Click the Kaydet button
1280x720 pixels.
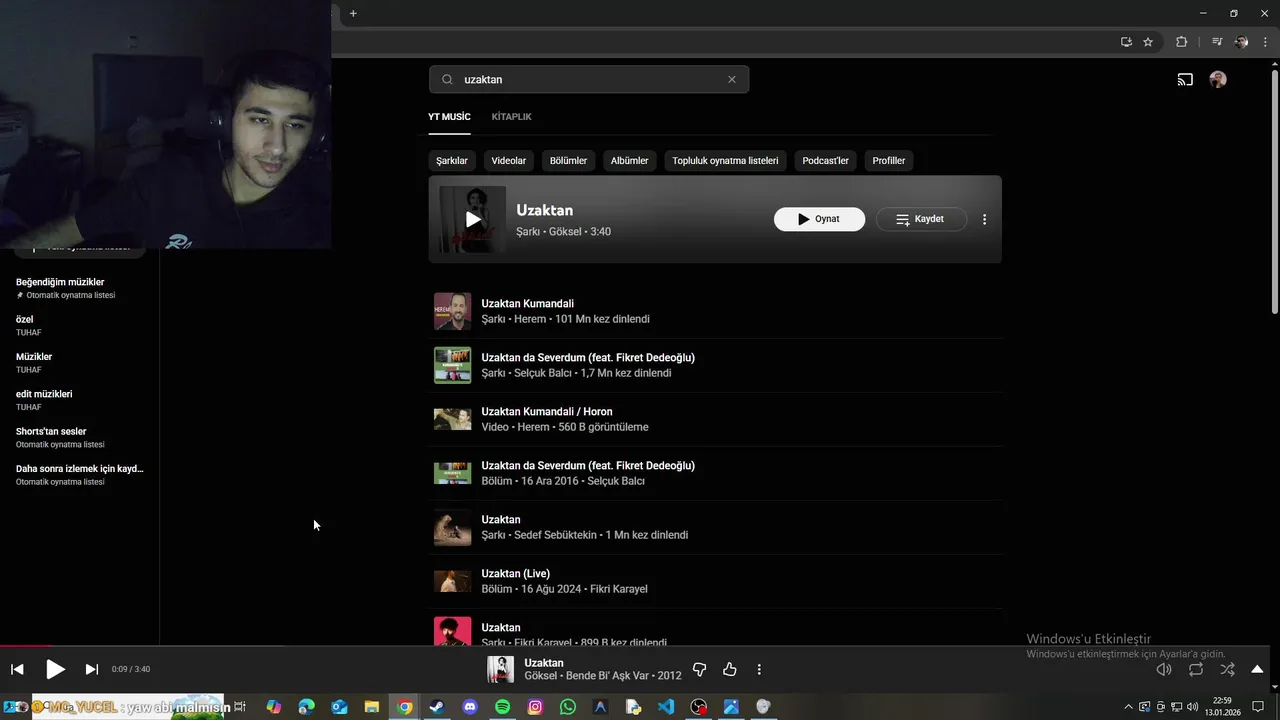[x=921, y=219]
